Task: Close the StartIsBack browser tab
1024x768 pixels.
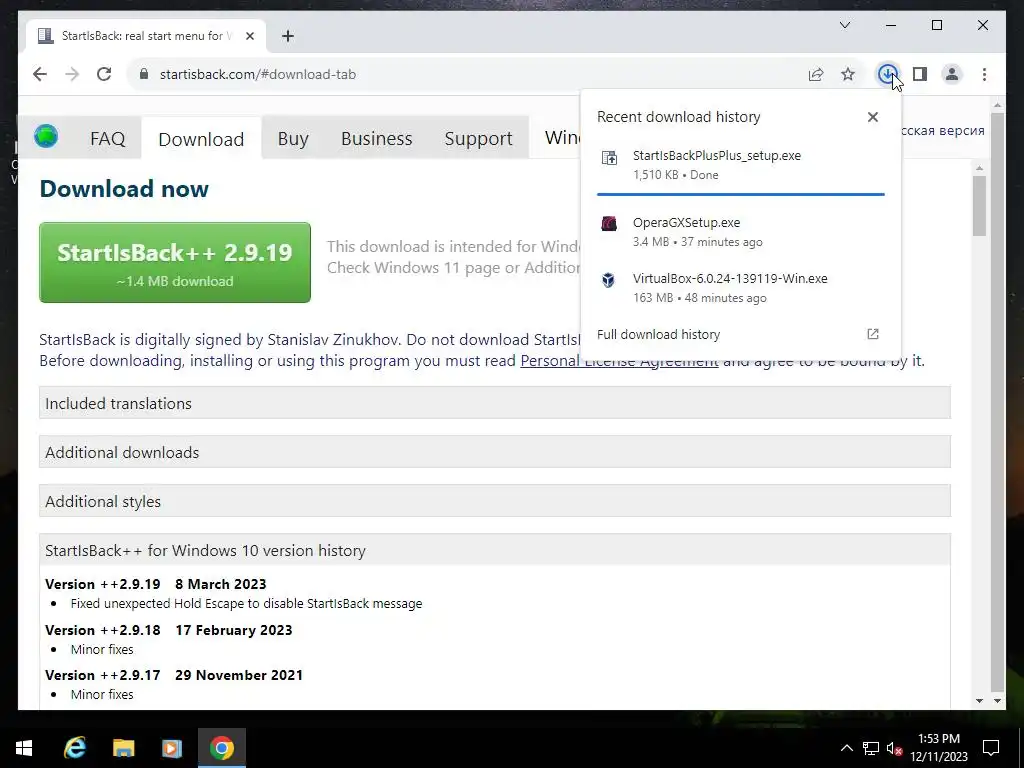Action: point(249,36)
